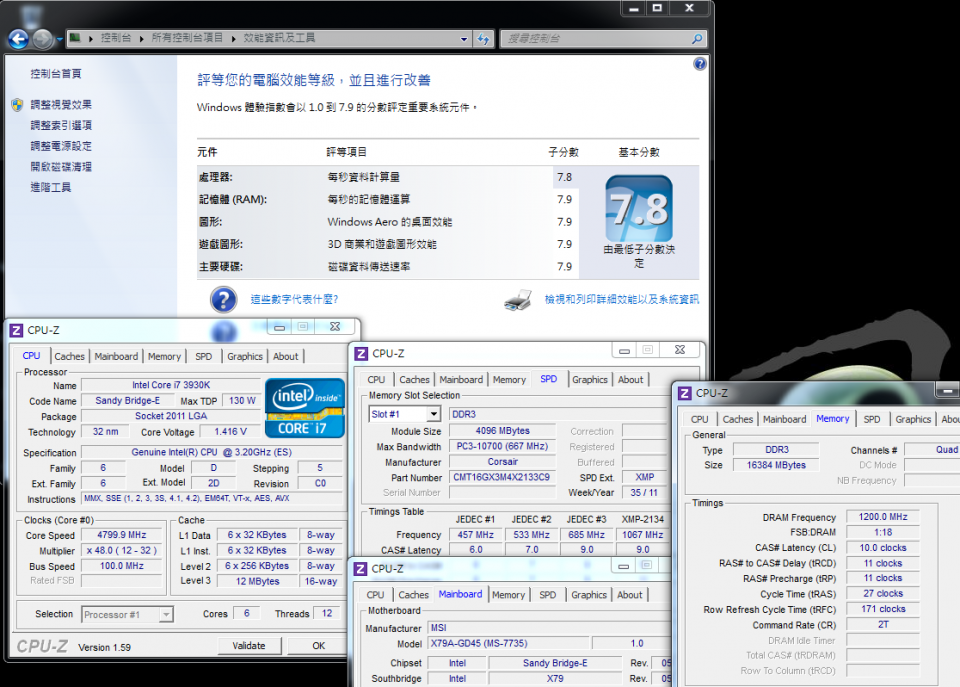Open the Processor #1 selection dropdown
This screenshot has height=687, width=960.
point(127,614)
